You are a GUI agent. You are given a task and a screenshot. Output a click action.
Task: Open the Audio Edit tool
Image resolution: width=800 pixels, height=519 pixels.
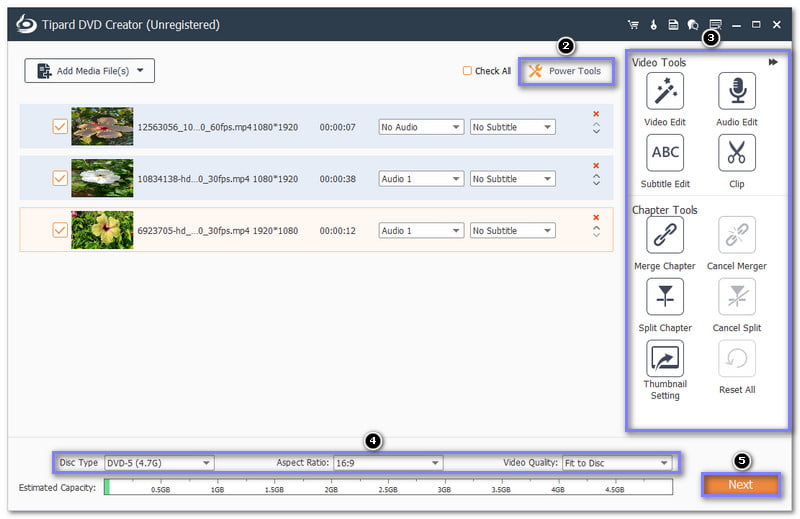(x=737, y=91)
